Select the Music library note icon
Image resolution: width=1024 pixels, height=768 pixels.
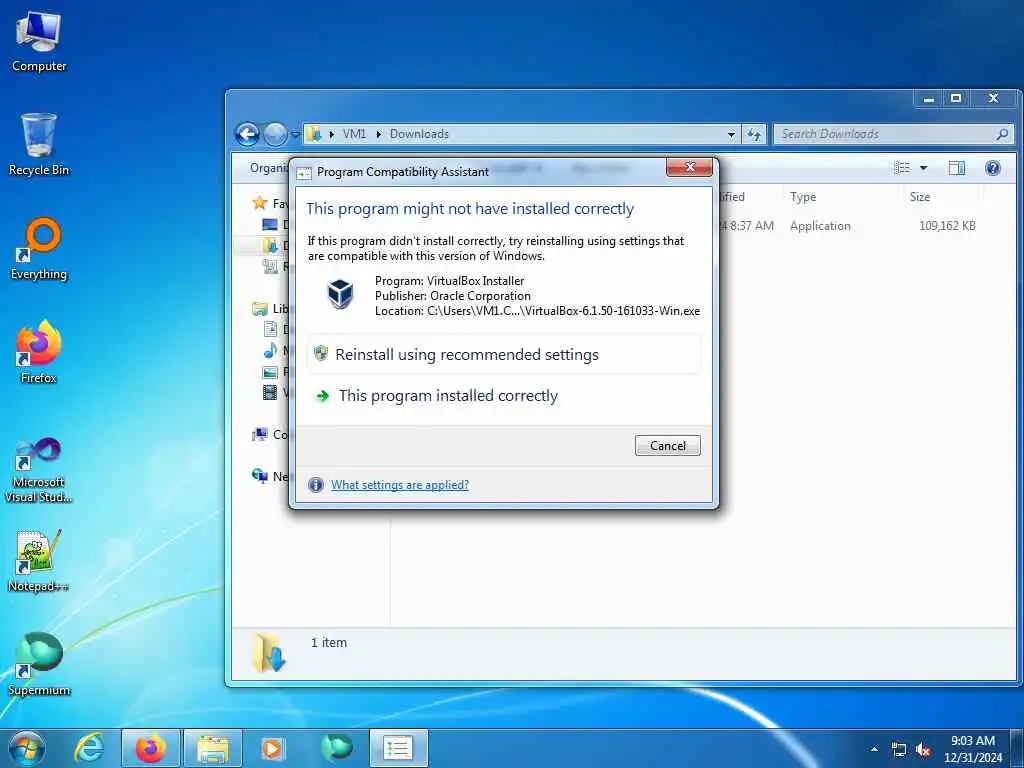click(270, 351)
